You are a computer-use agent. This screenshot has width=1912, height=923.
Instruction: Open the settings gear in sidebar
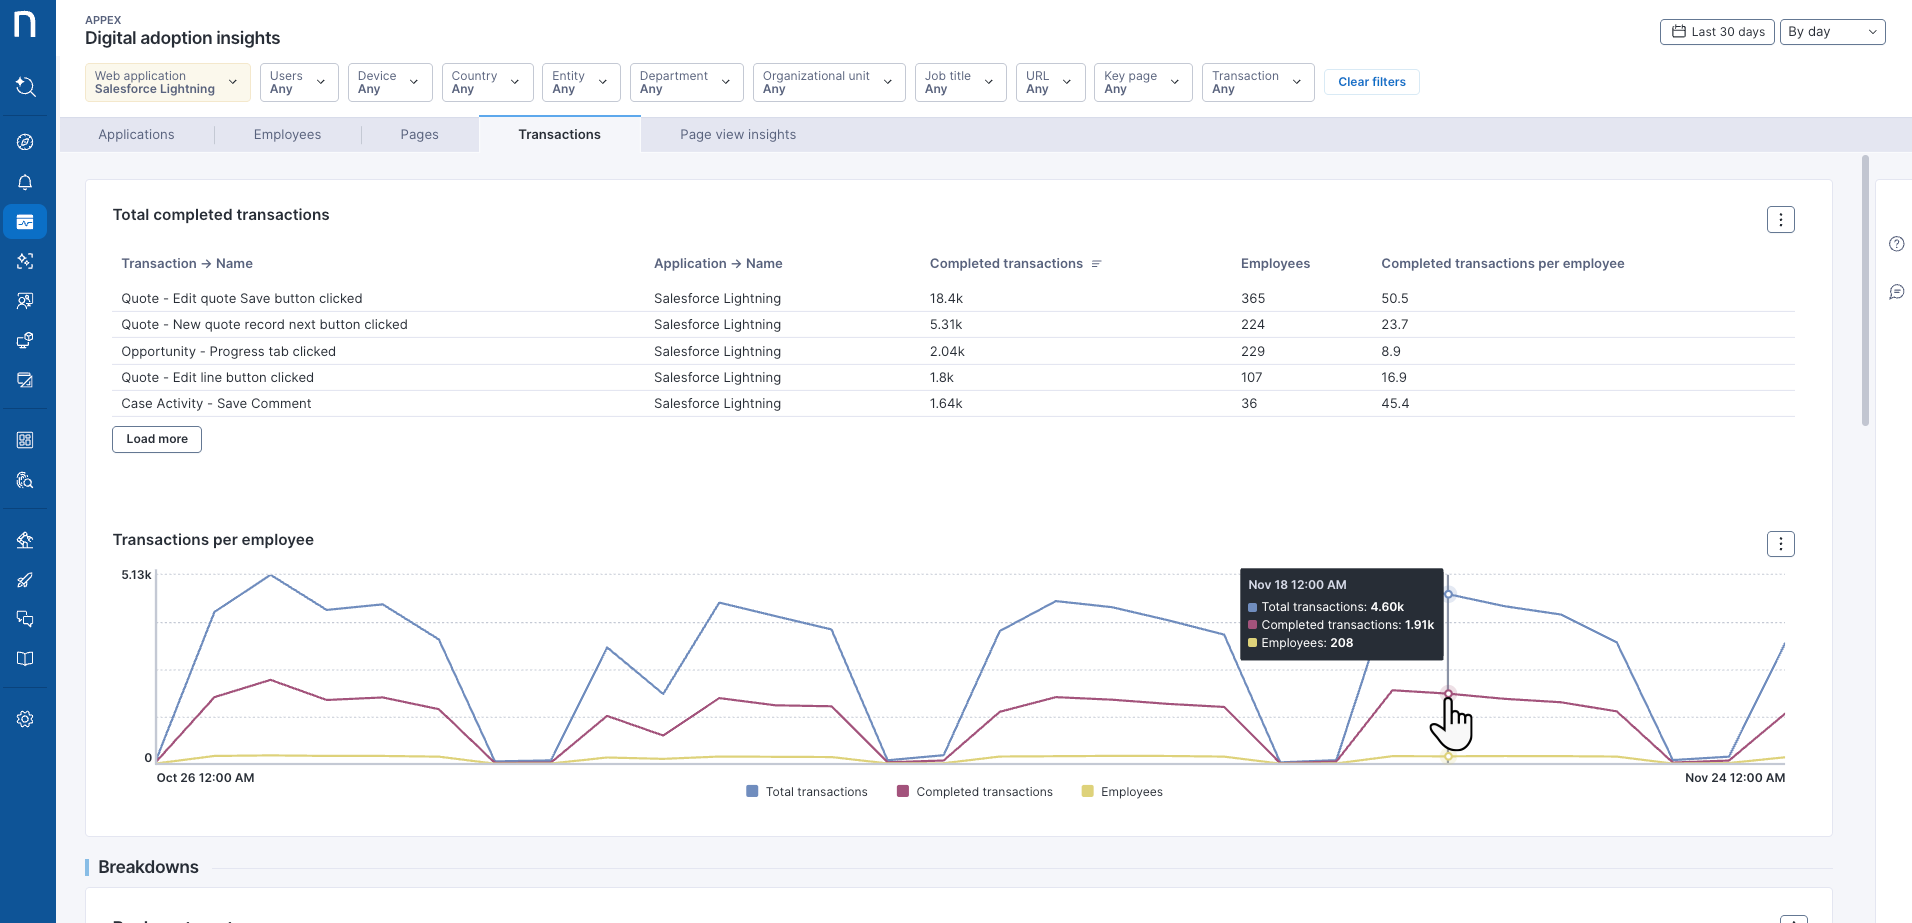pyautogui.click(x=26, y=719)
